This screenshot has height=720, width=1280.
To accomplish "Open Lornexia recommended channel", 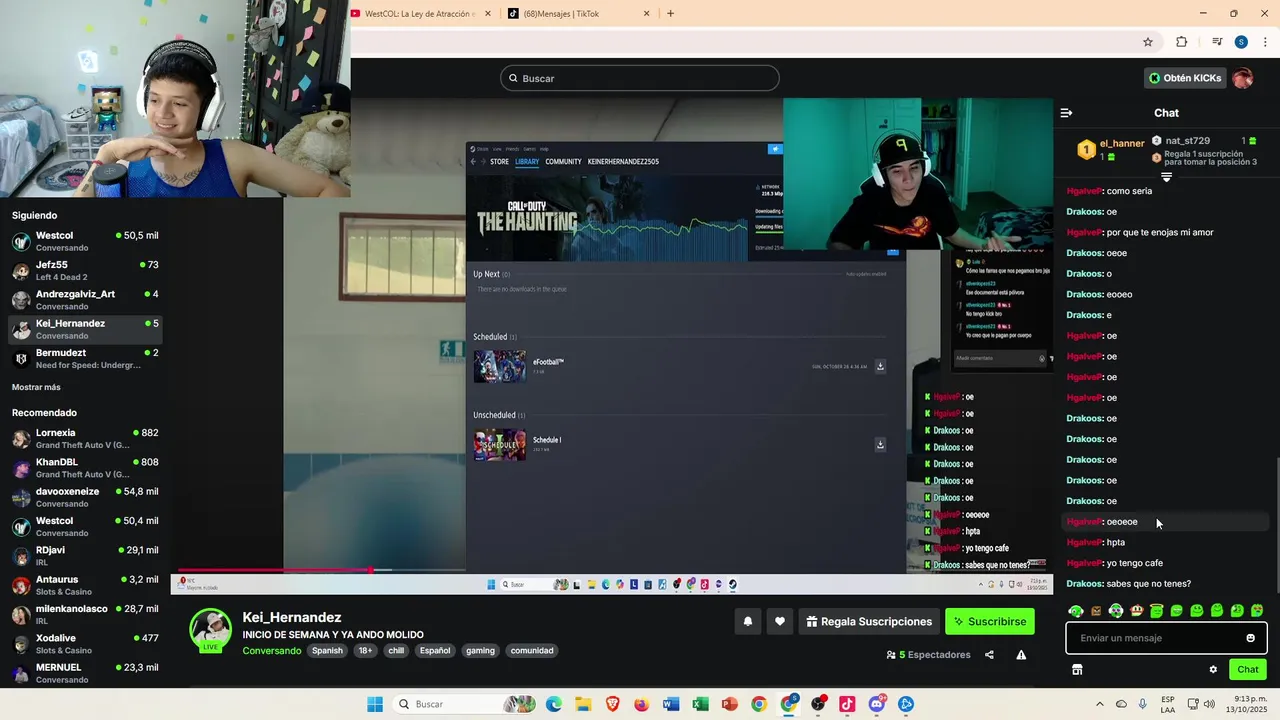I will (85, 438).
